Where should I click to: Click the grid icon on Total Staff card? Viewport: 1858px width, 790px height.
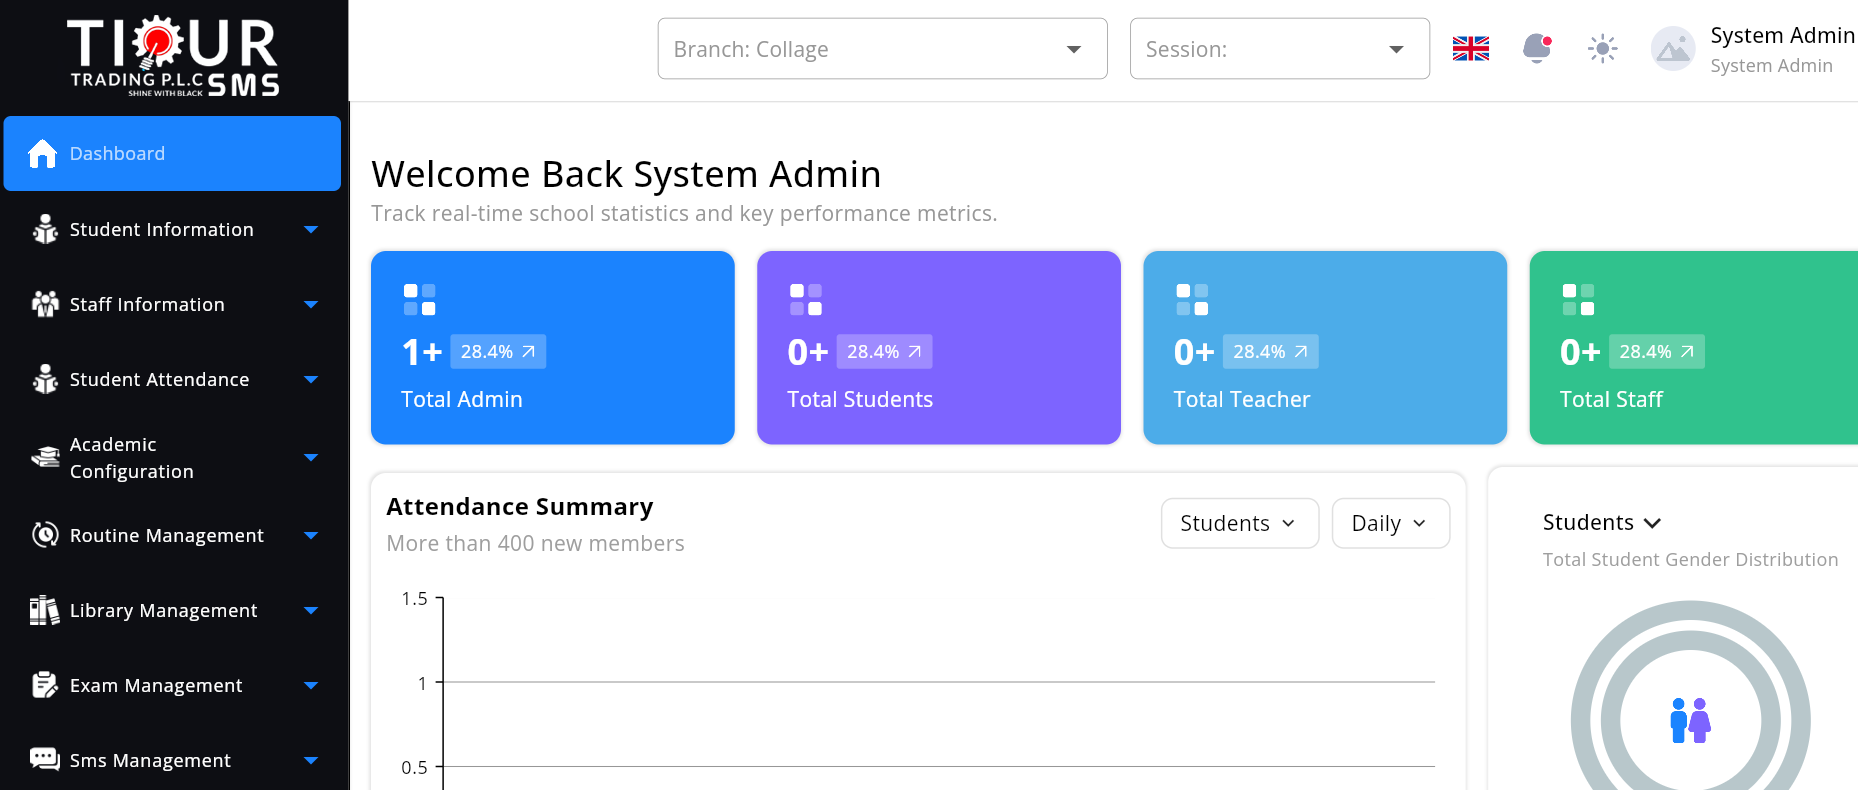point(1578,299)
